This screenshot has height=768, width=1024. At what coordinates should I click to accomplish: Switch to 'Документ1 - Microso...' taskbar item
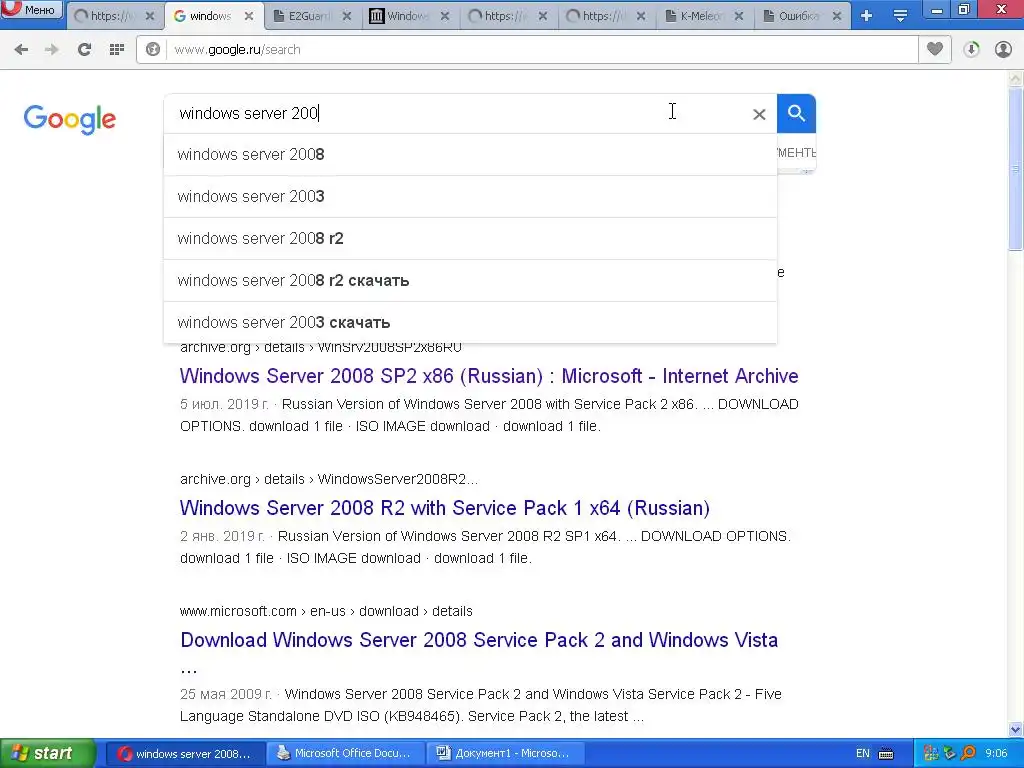(505, 754)
